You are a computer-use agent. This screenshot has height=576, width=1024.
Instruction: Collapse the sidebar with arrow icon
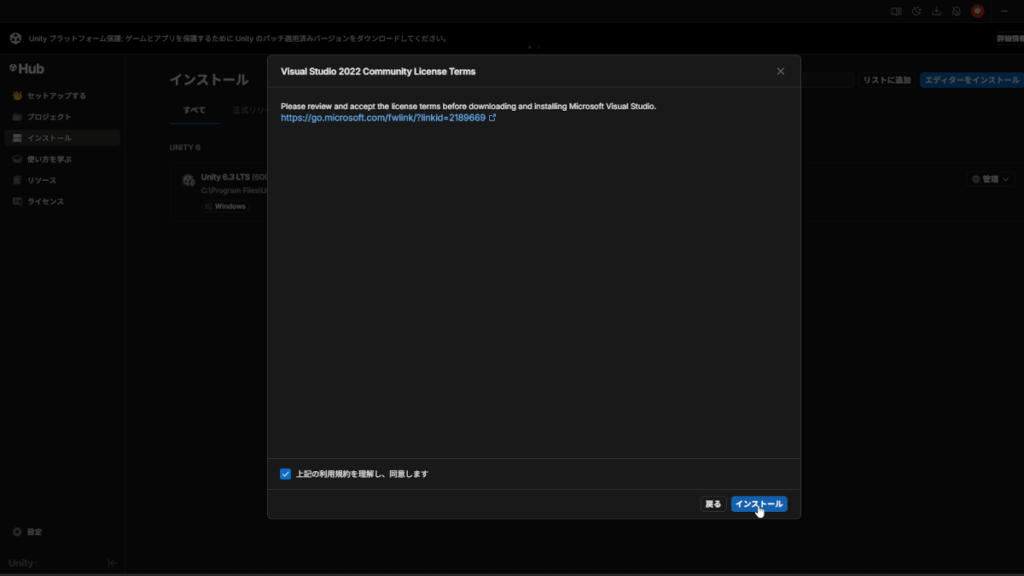[111, 563]
